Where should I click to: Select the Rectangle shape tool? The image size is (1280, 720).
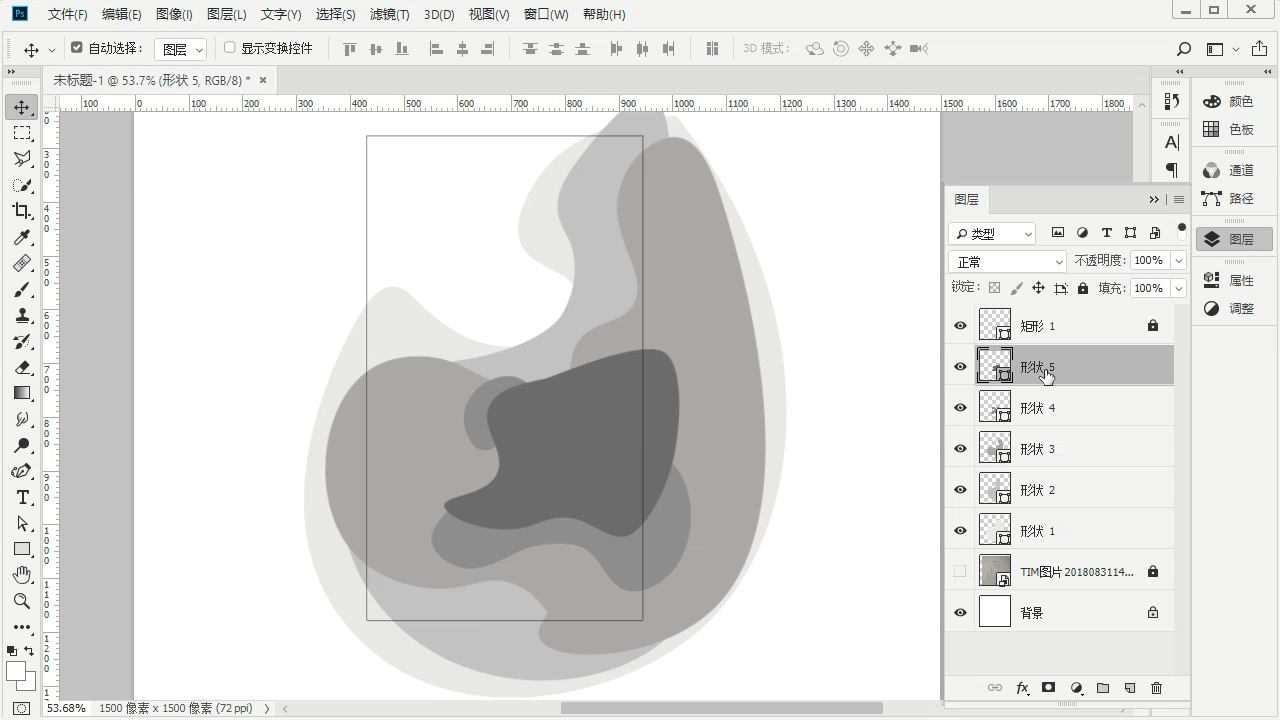[x=22, y=549]
